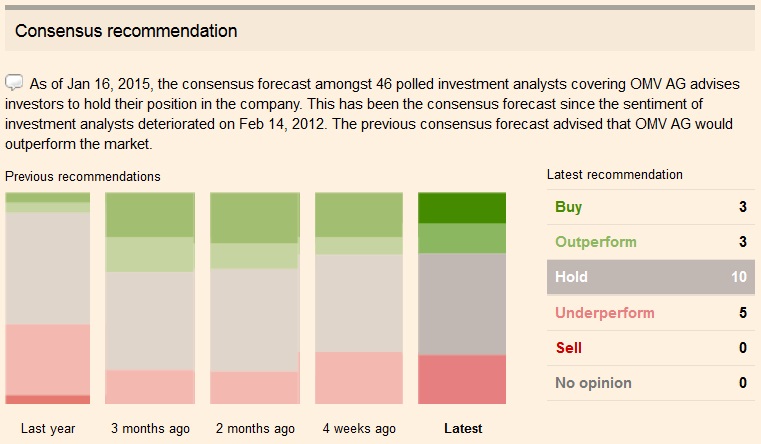Click the Sell recommendation label
The width and height of the screenshot is (761, 444).
[569, 348]
